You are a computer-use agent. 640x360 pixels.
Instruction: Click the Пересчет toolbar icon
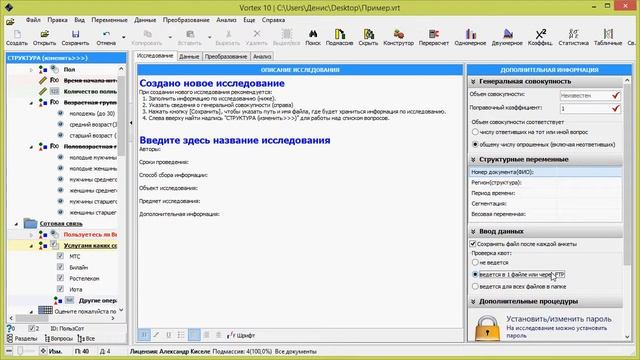coord(433,34)
